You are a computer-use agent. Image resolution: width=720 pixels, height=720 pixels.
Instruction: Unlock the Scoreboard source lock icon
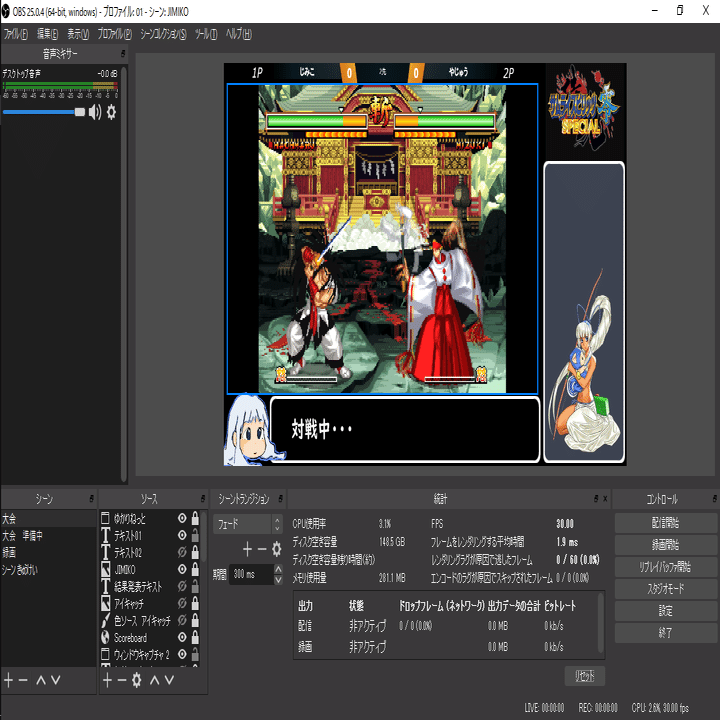(x=195, y=637)
